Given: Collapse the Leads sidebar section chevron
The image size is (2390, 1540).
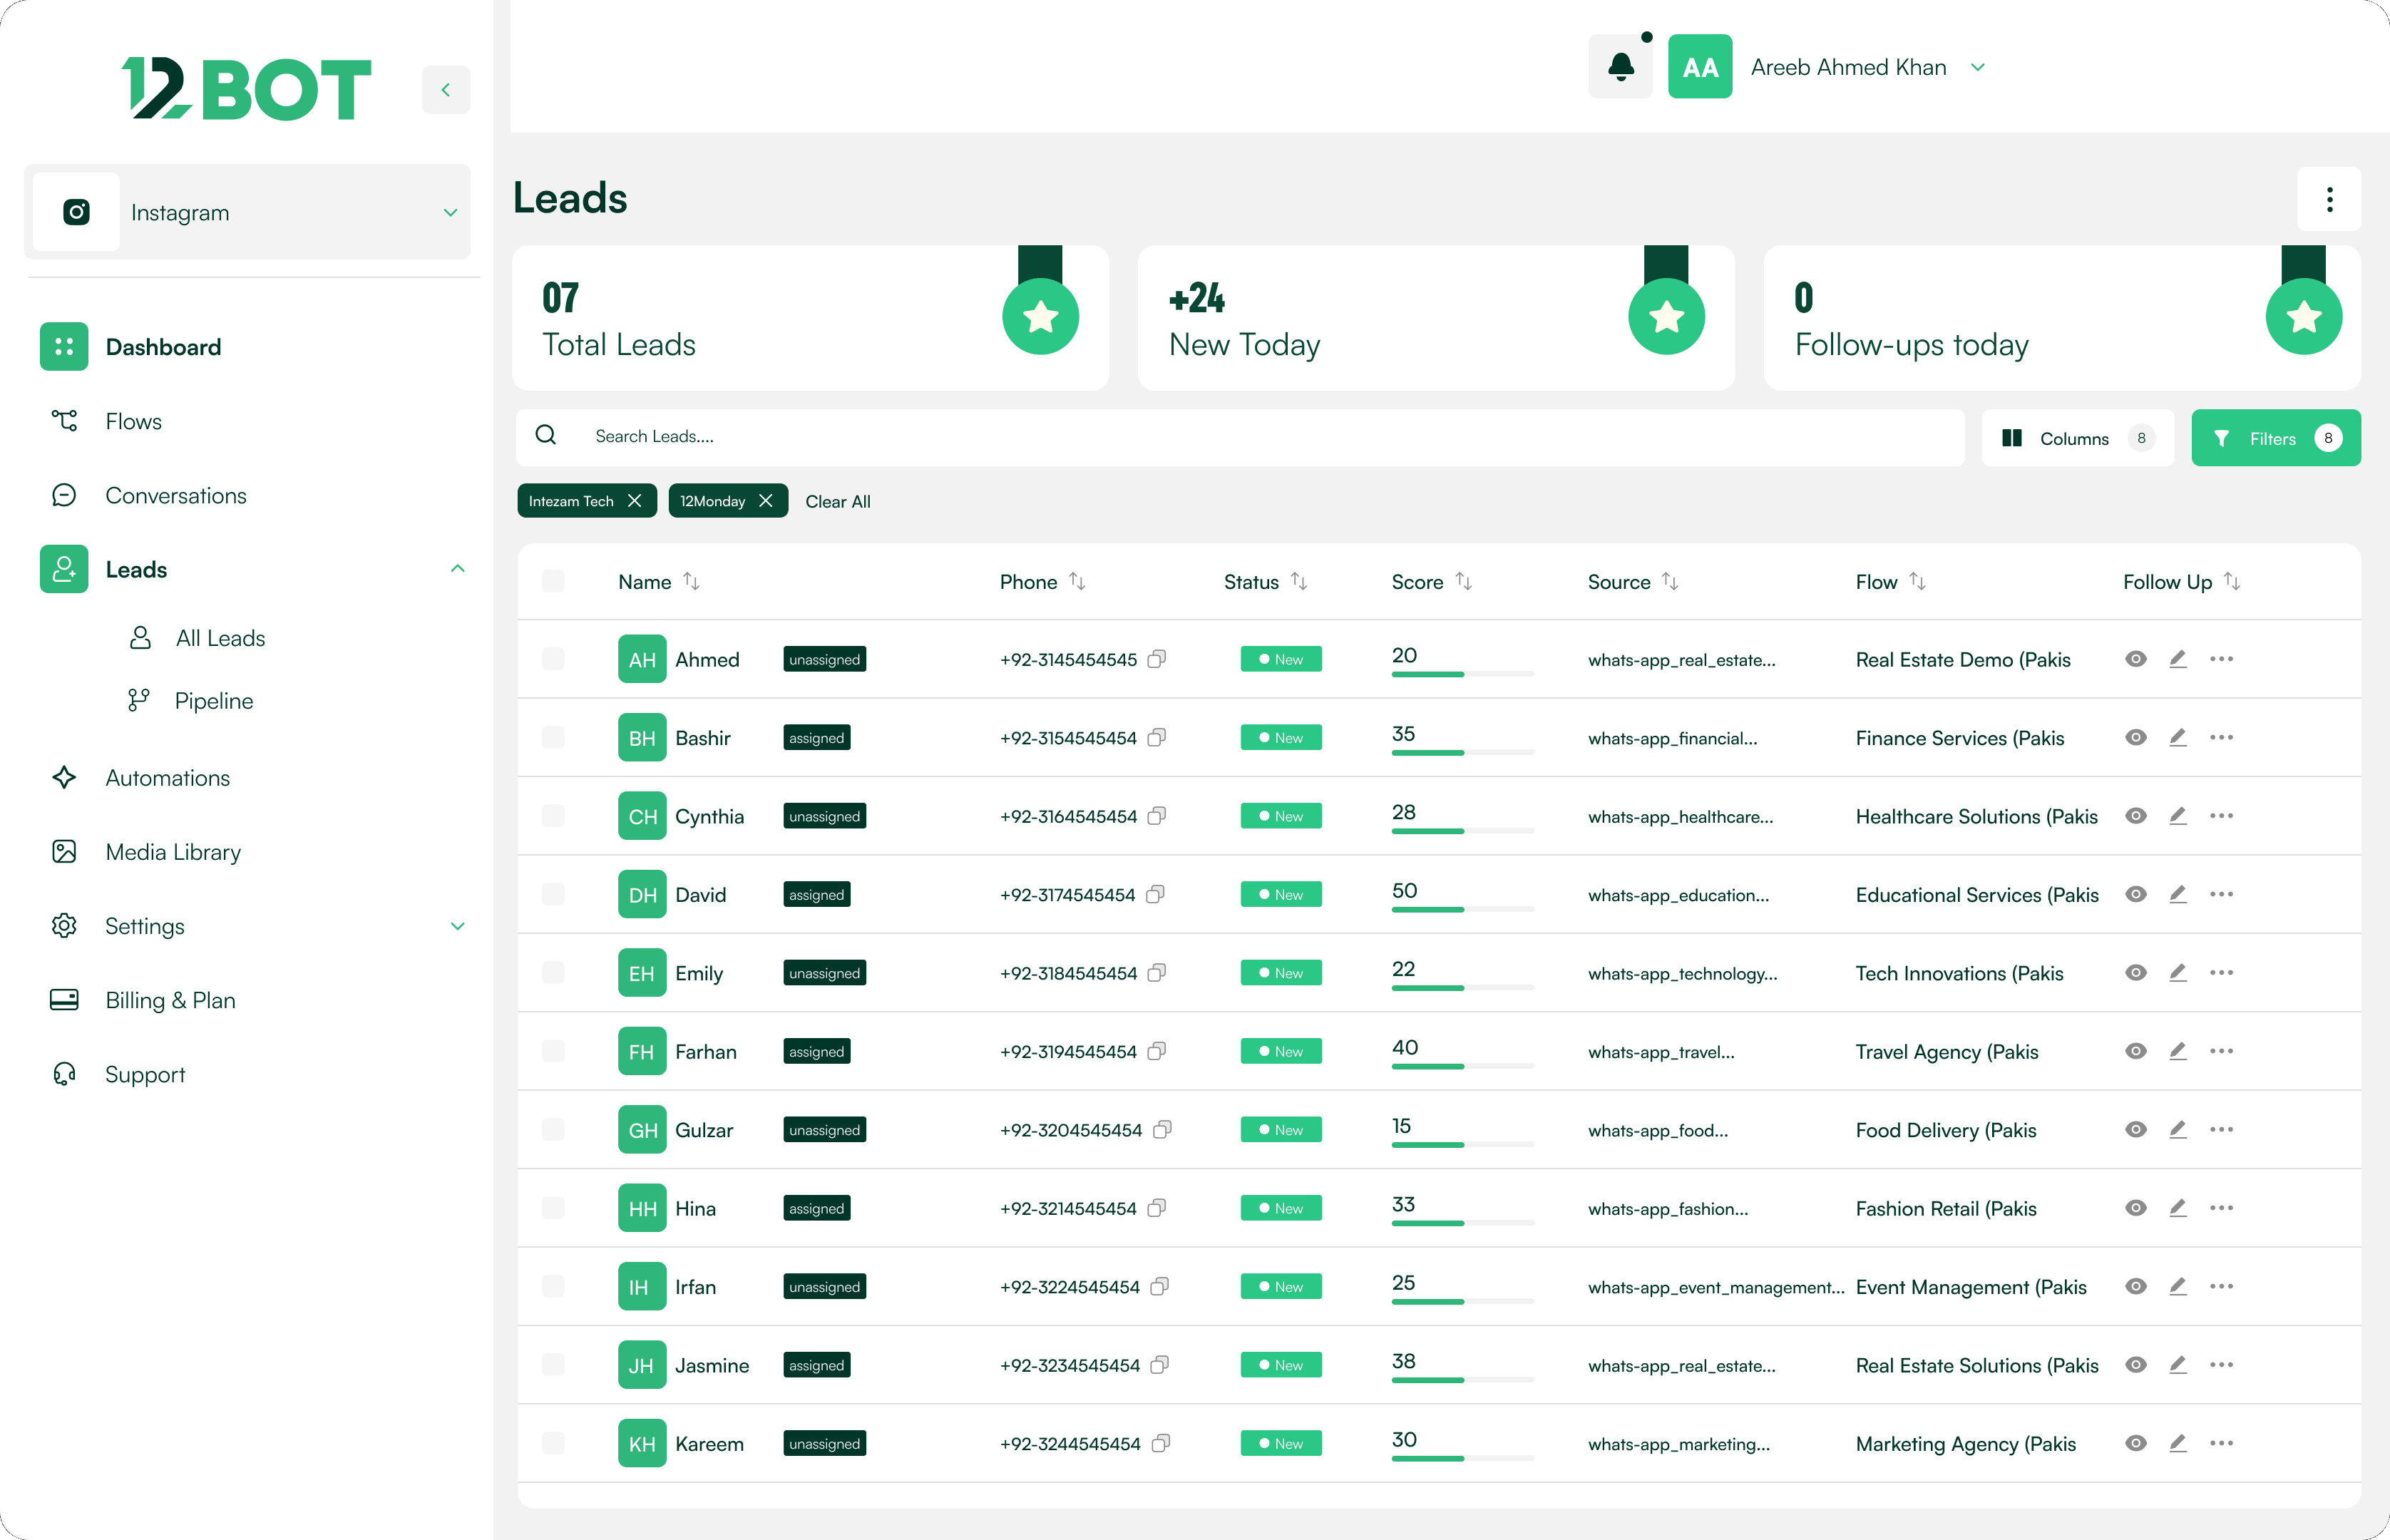Looking at the screenshot, I should [457, 569].
